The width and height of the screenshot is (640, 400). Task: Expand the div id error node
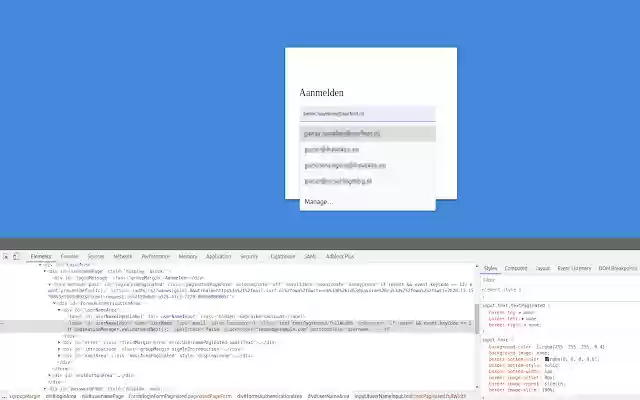(x=59, y=342)
